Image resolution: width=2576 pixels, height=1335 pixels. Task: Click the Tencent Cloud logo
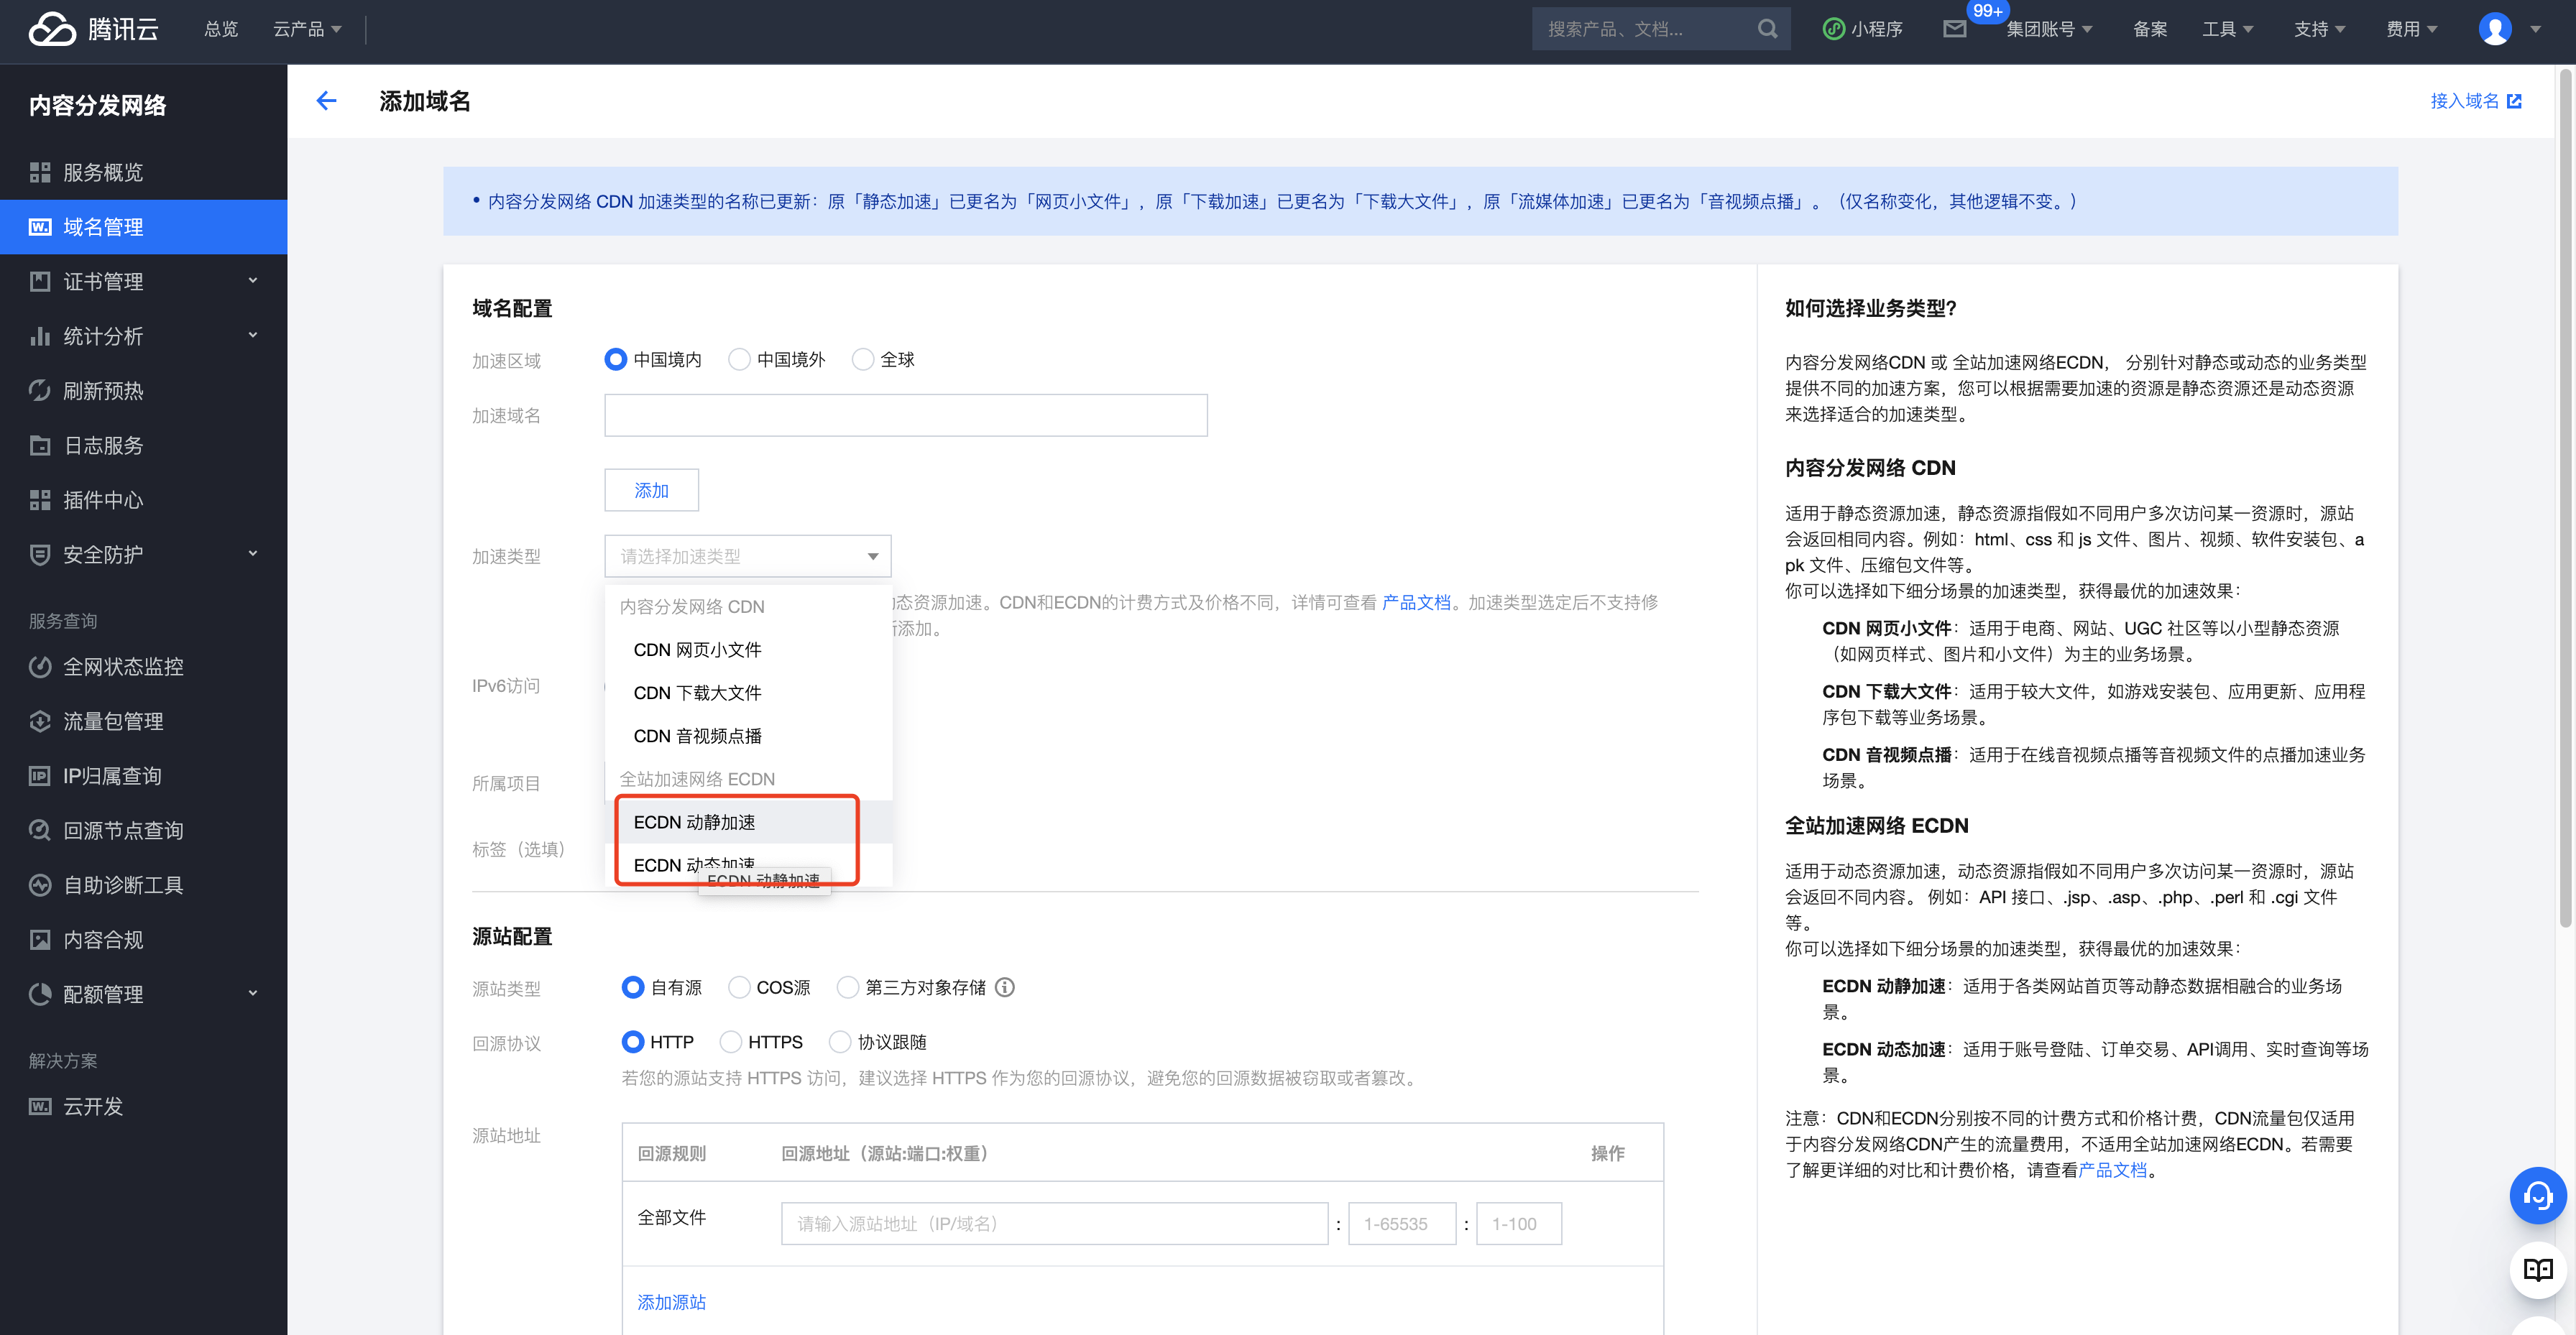[93, 29]
